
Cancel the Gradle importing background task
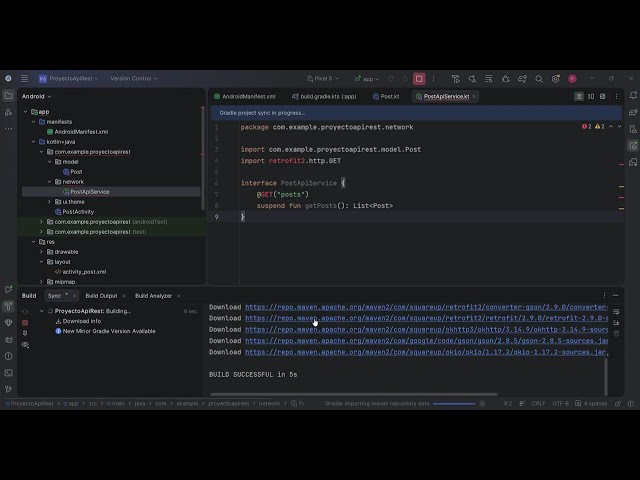pyautogui.click(x=482, y=404)
